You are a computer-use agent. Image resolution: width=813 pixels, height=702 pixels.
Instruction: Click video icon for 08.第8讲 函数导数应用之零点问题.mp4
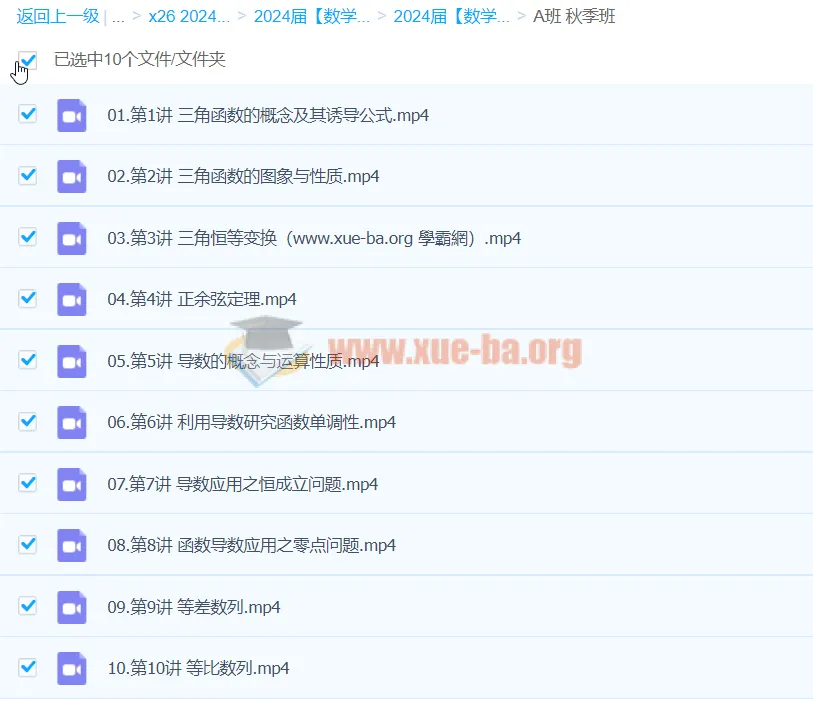pos(72,545)
